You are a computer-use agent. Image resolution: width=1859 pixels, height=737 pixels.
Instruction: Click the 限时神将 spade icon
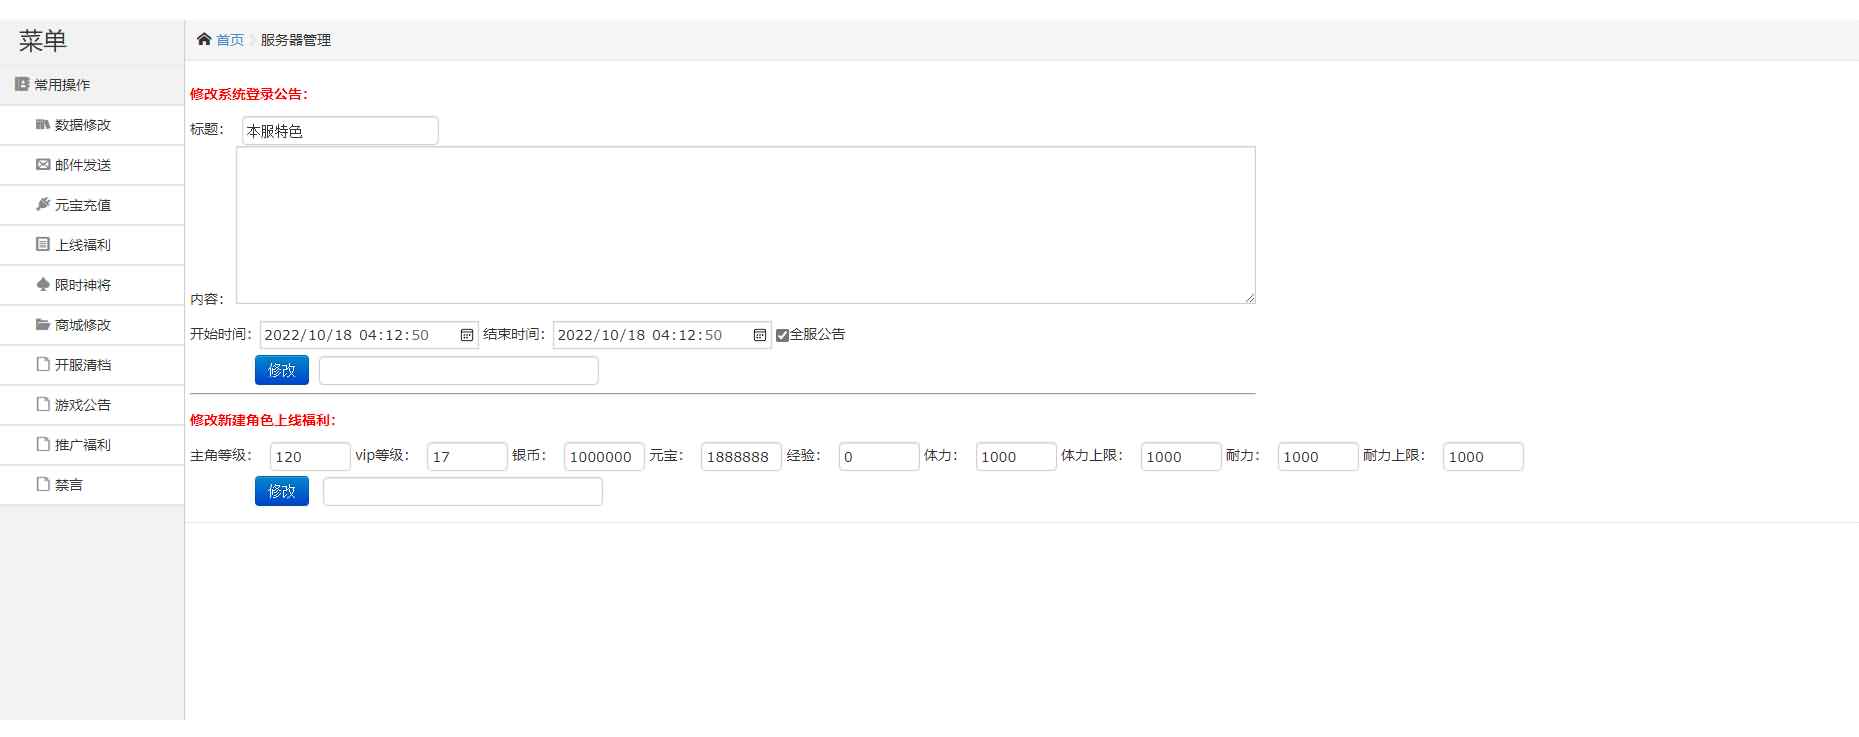pos(42,285)
